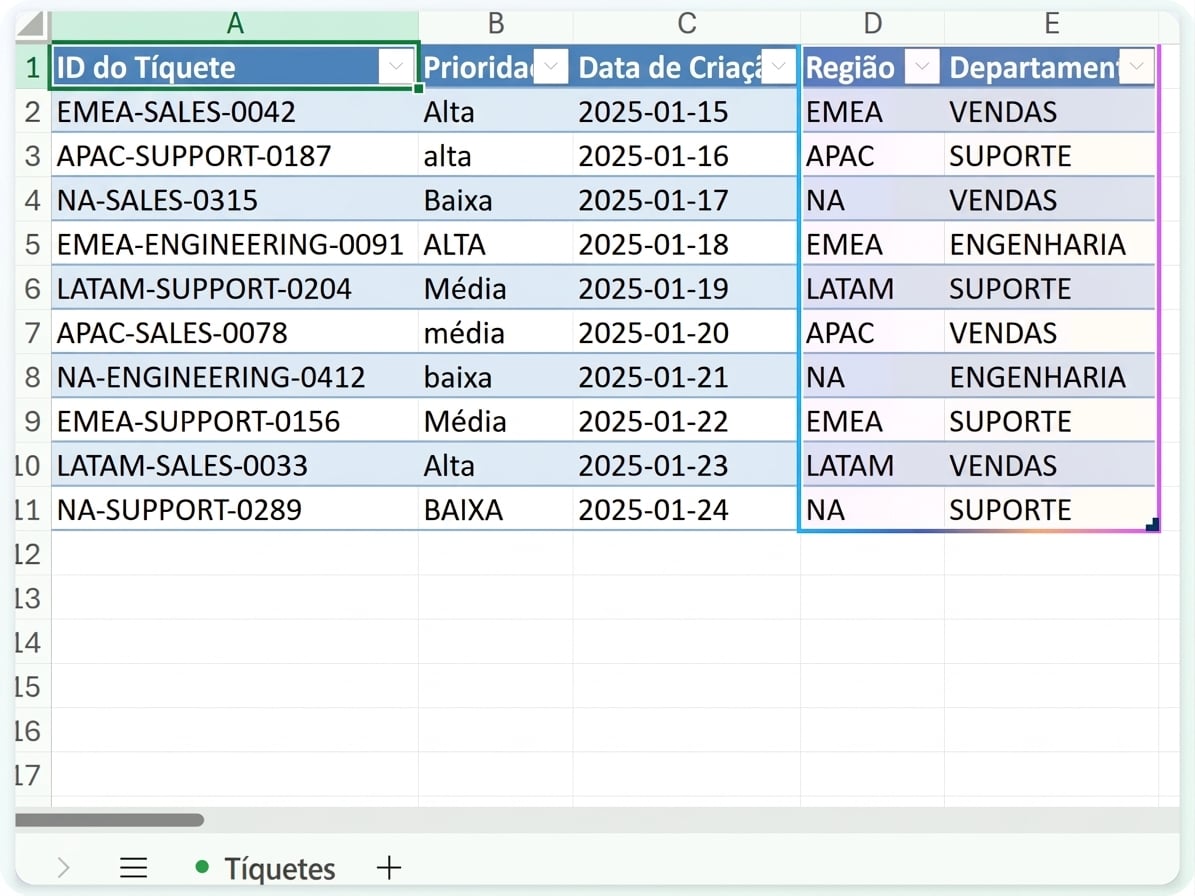Open the Departamento column filter dropdown
The image size is (1195, 896).
point(1136,67)
